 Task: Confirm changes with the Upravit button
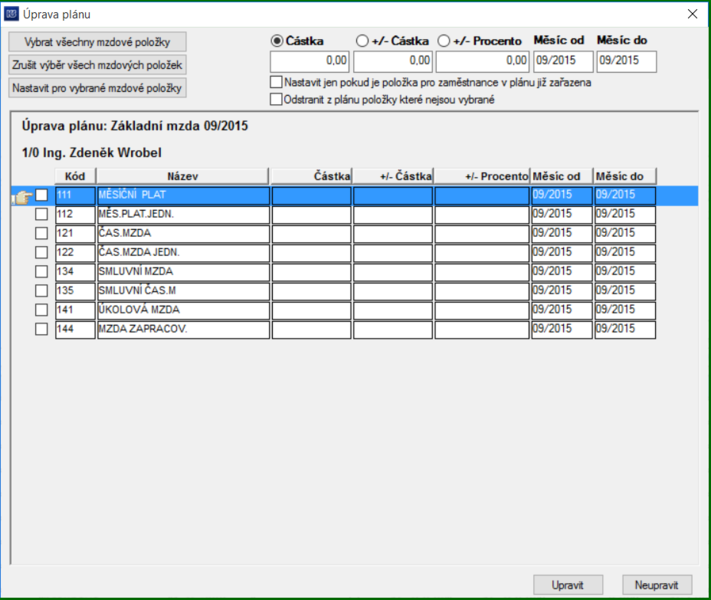pyautogui.click(x=568, y=585)
